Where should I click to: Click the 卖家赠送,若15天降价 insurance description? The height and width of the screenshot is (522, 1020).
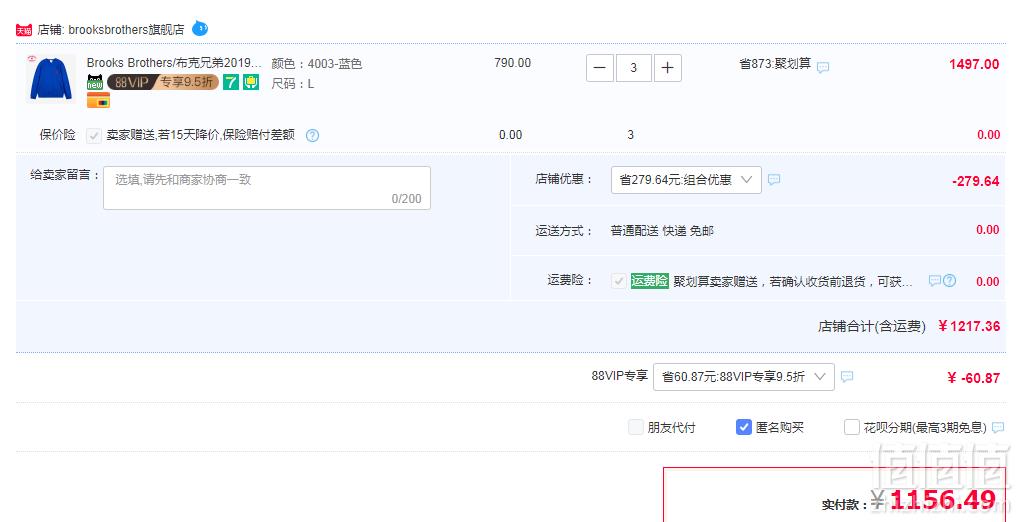[200, 135]
